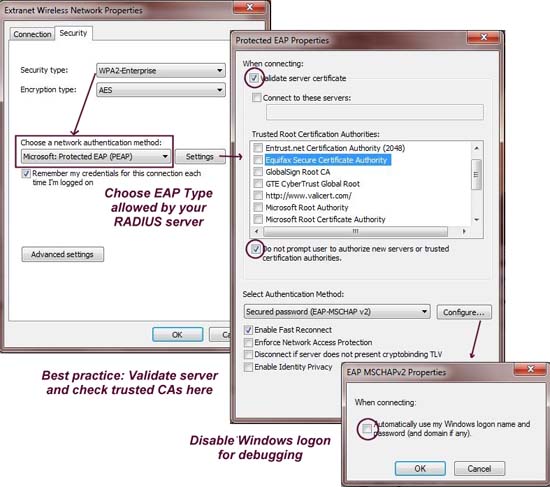Check Microsoft Root Authority checkbox
This screenshot has height=487, width=550.
(x=258, y=207)
